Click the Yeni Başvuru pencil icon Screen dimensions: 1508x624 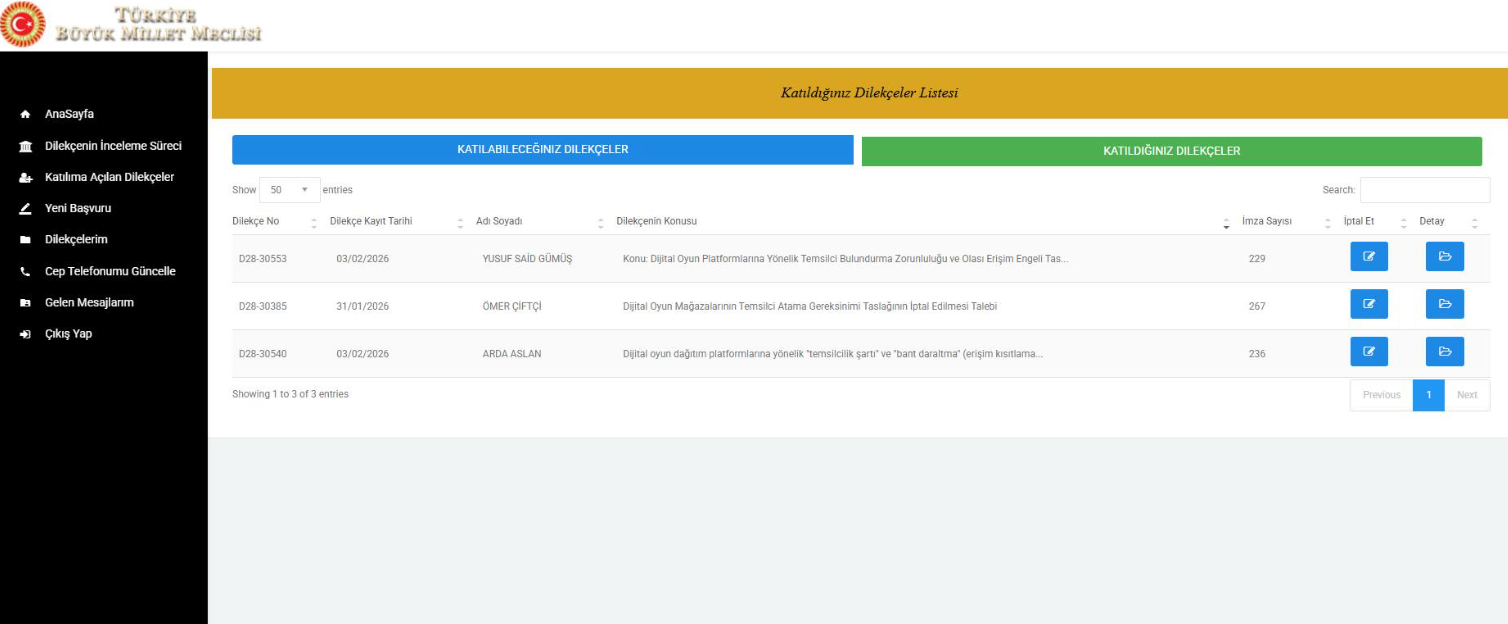point(25,209)
